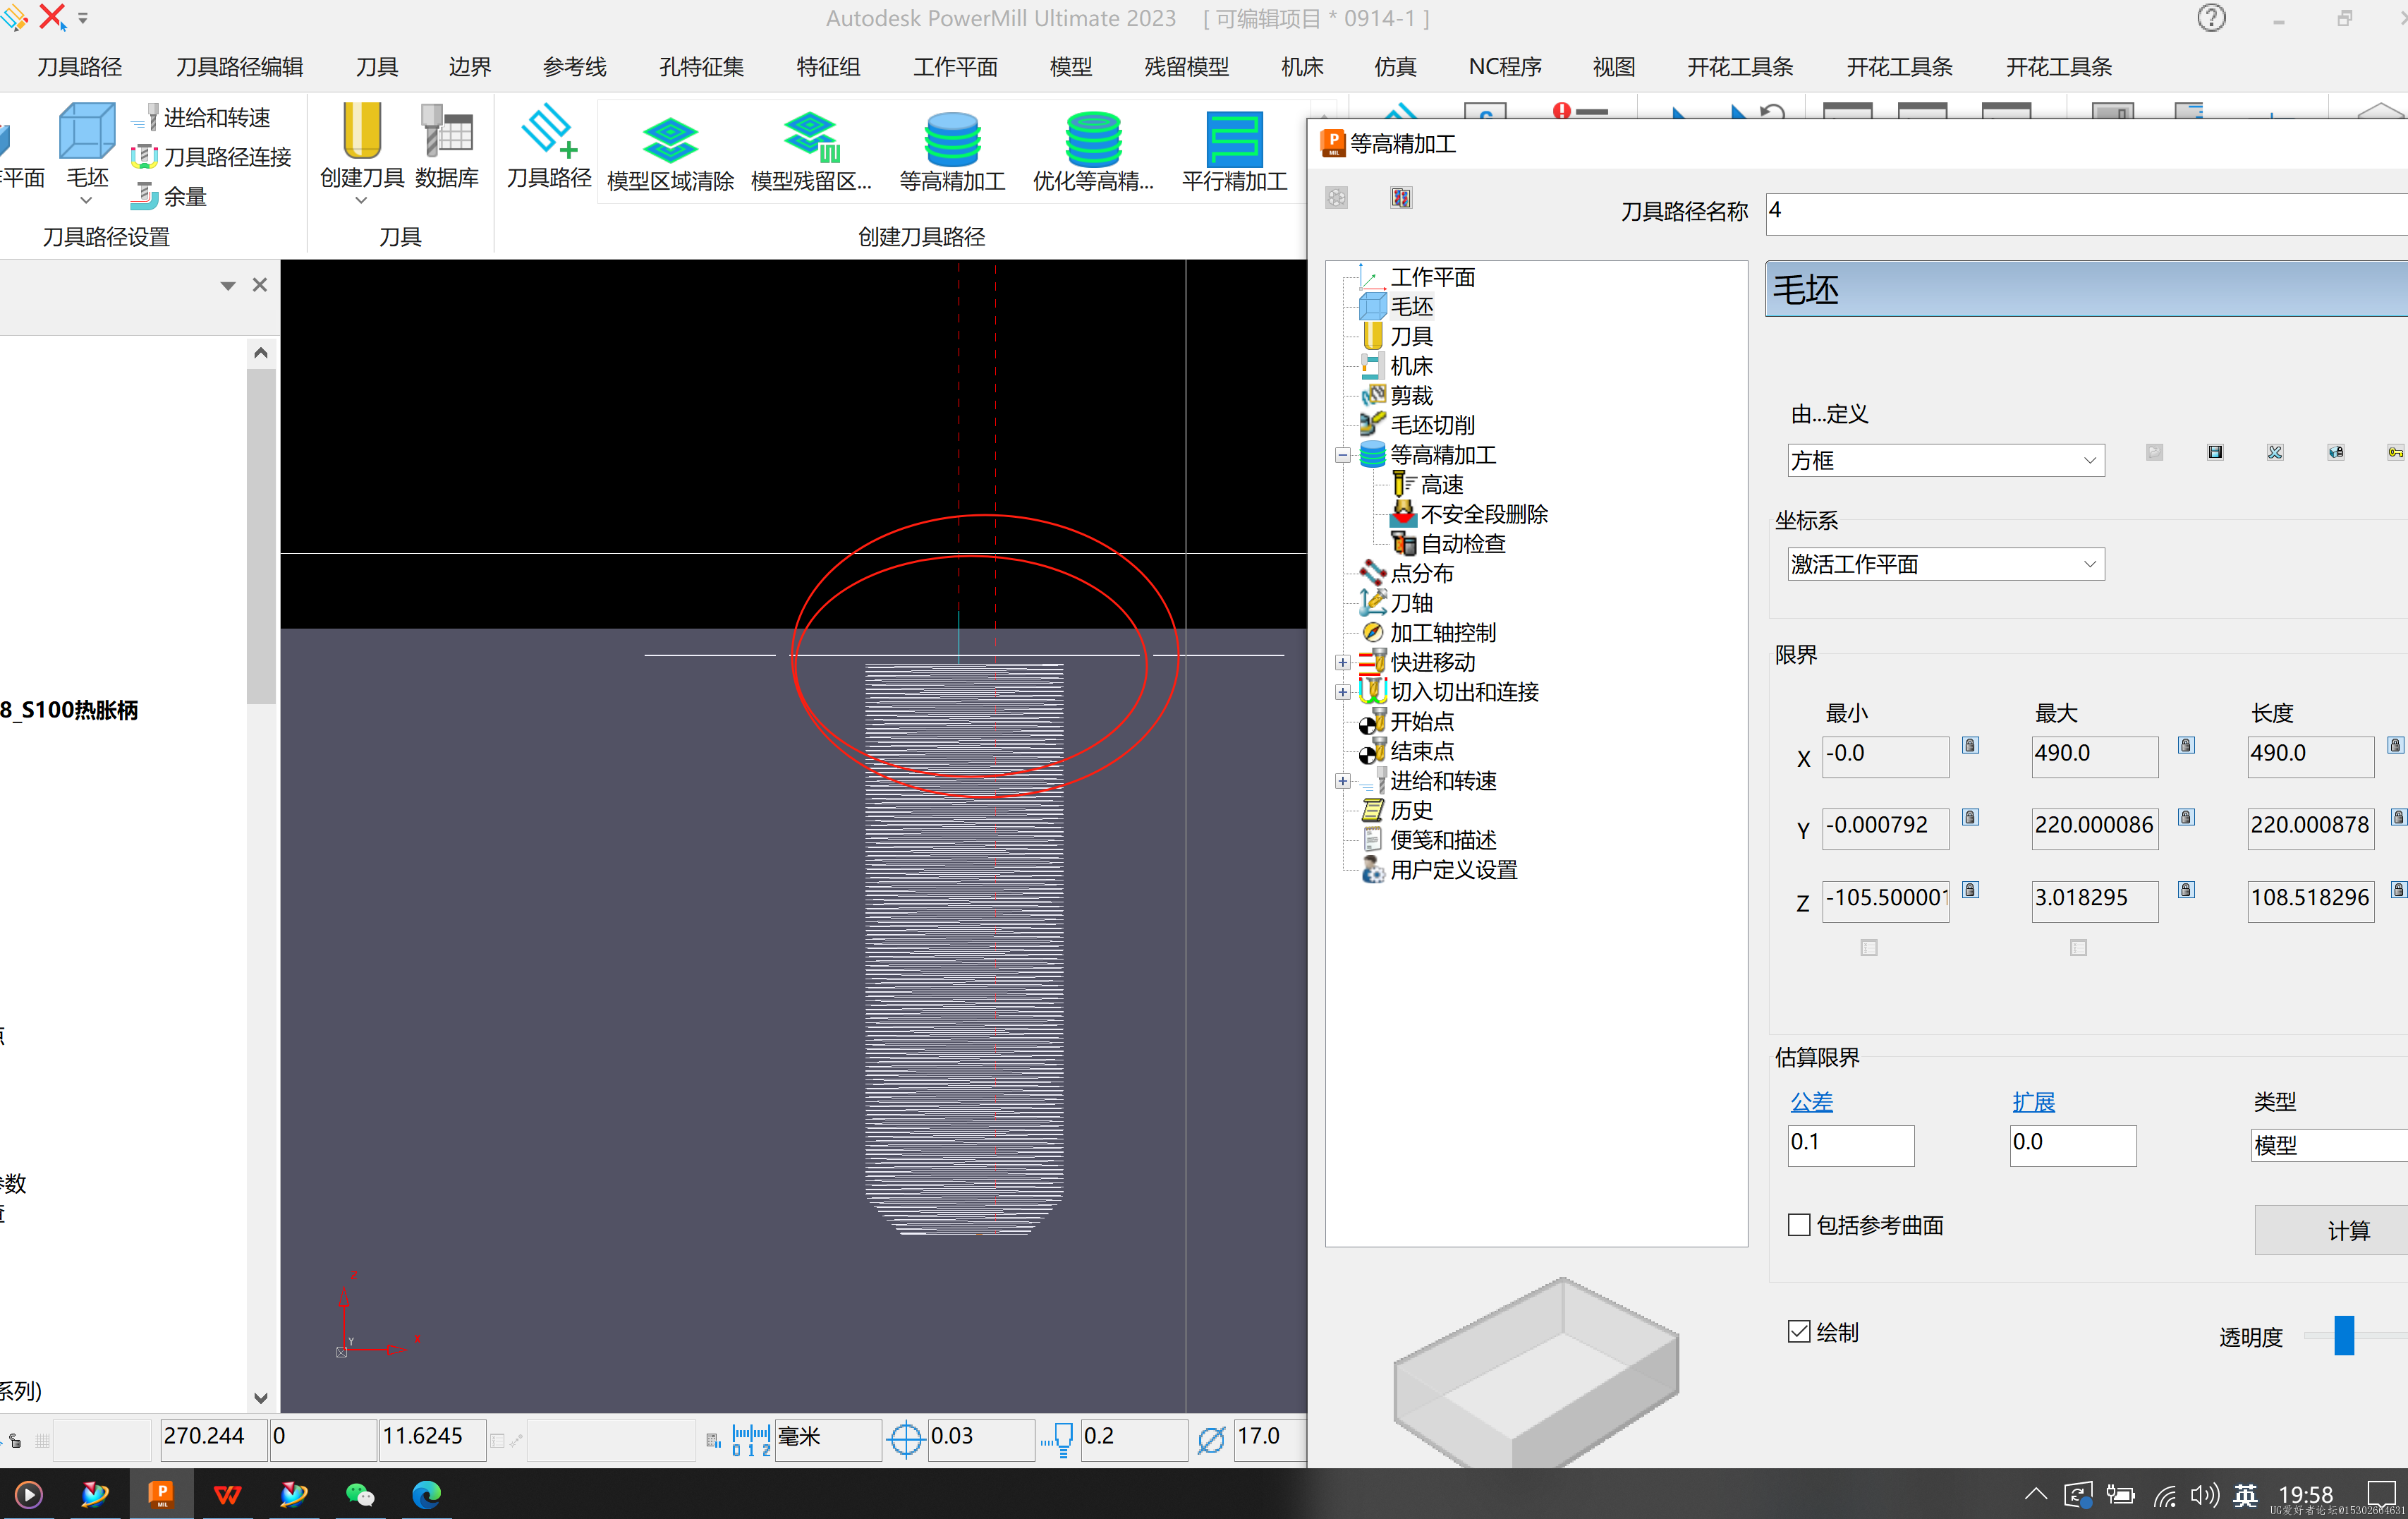Click the 刀具路径名称 name field
The height and width of the screenshot is (1519, 2408).
(x=2086, y=213)
